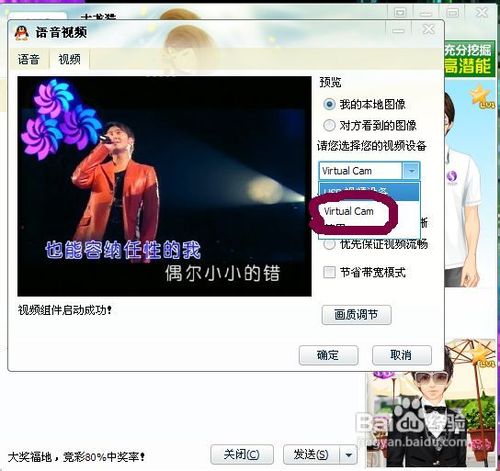This screenshot has height=471, width=500.
Task: Confirm with the 确定 button
Action: pos(328,355)
